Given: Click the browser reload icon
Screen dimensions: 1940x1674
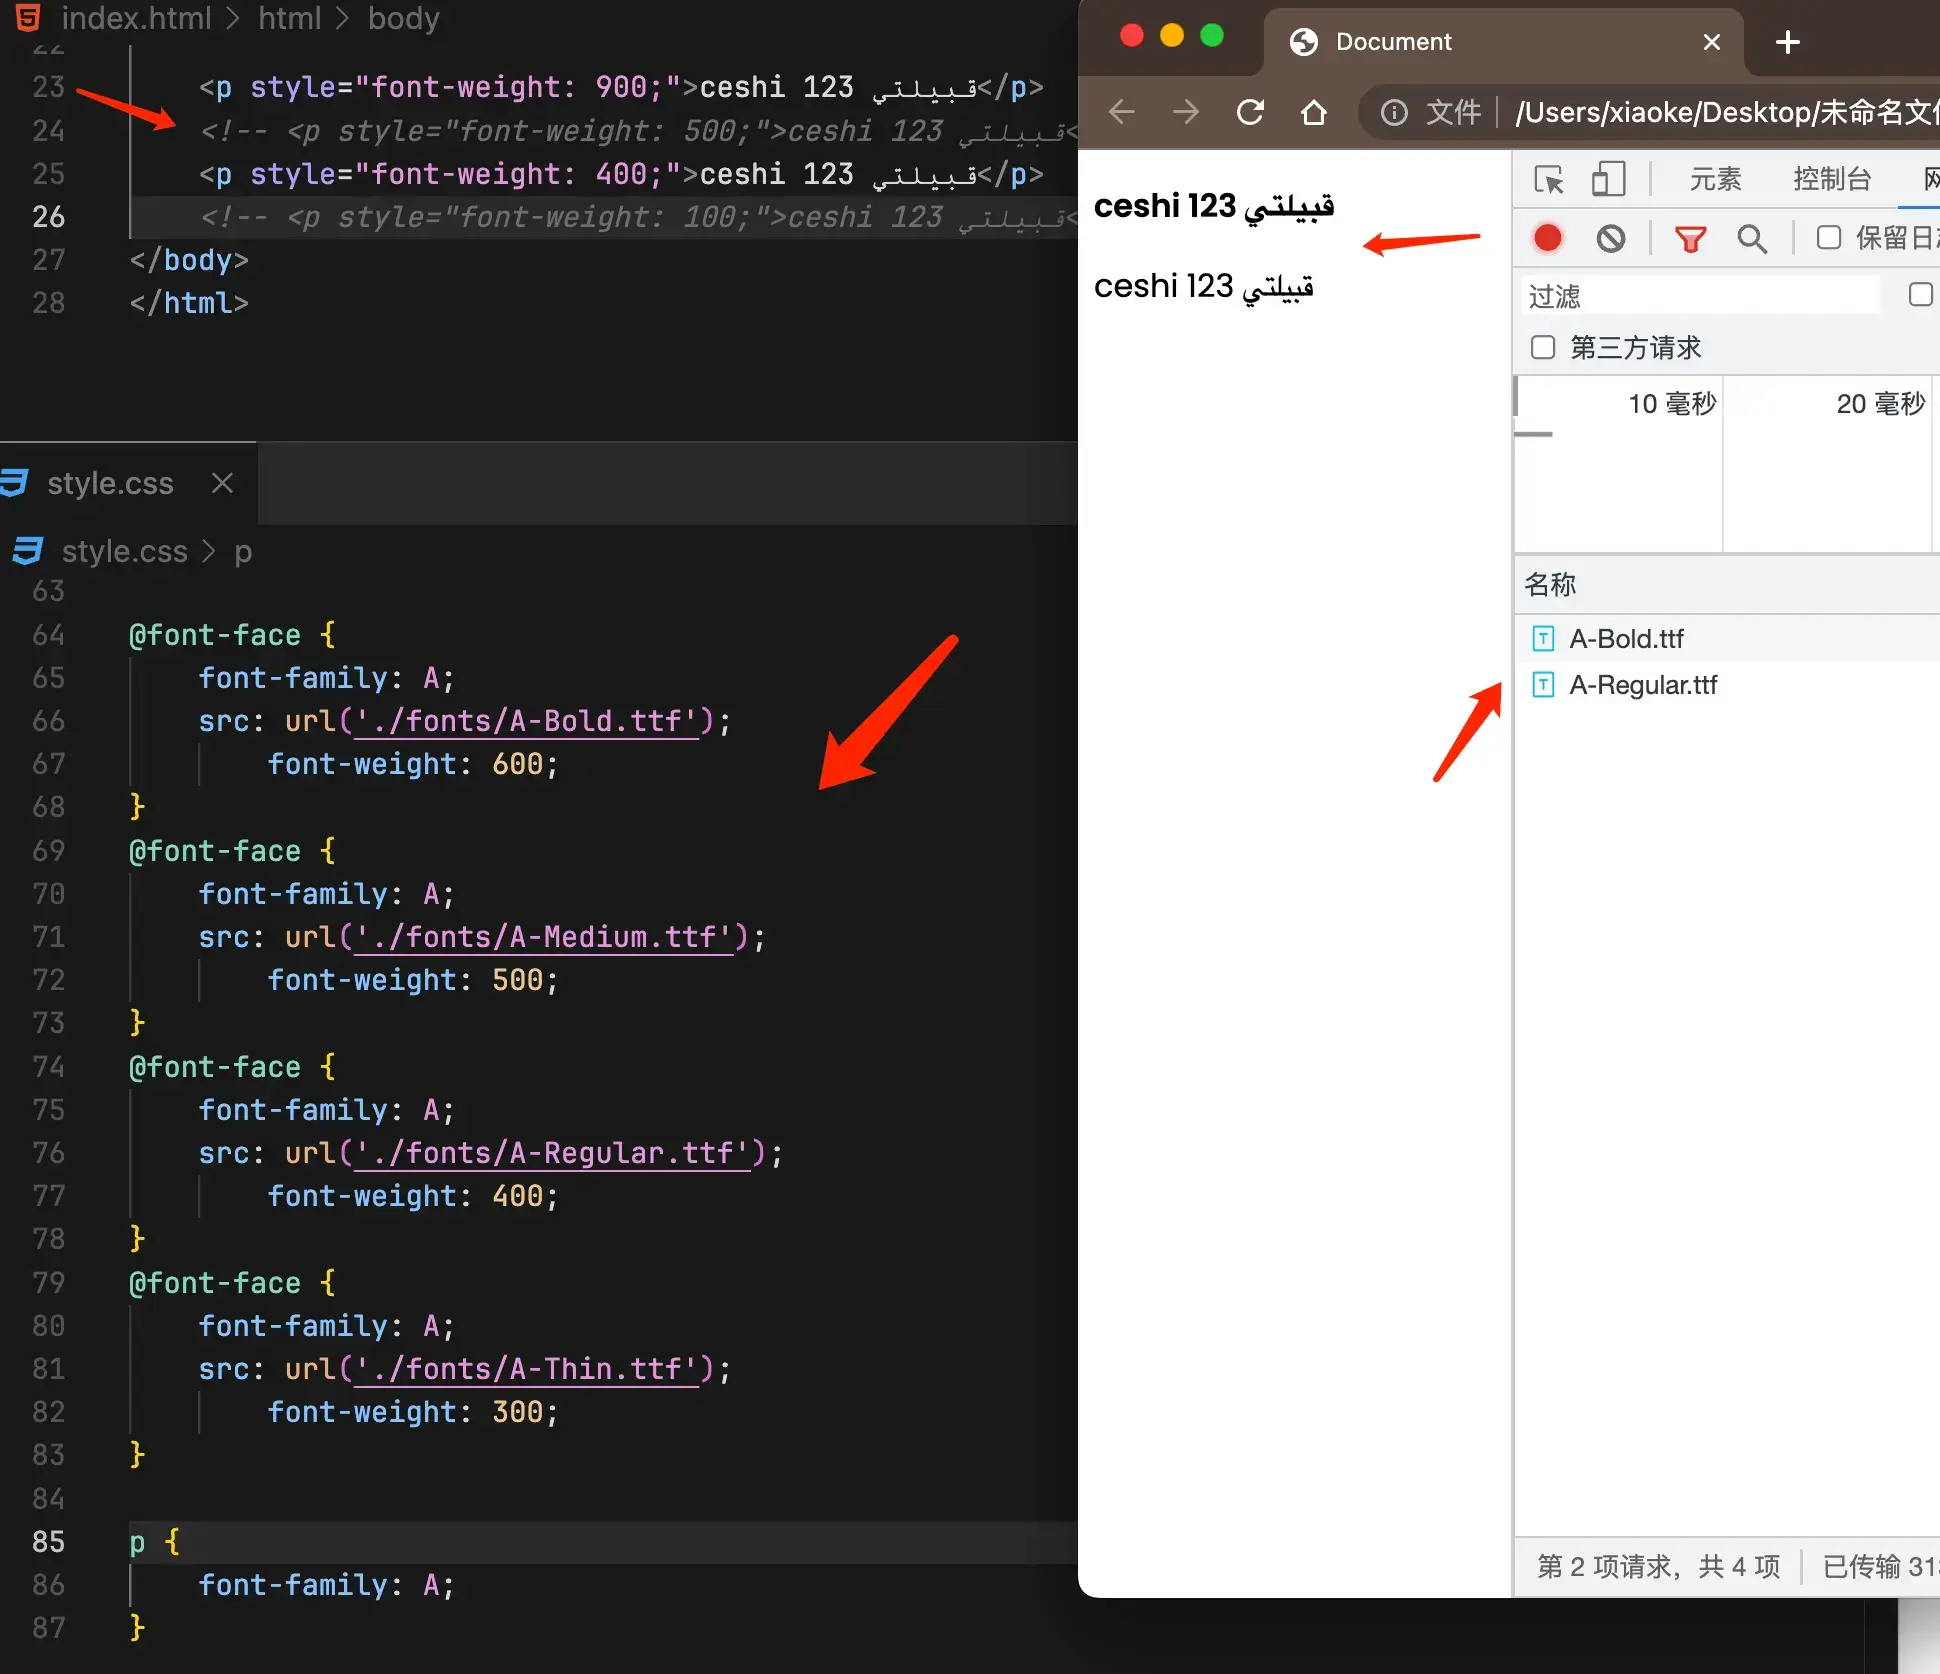Looking at the screenshot, I should pyautogui.click(x=1250, y=112).
